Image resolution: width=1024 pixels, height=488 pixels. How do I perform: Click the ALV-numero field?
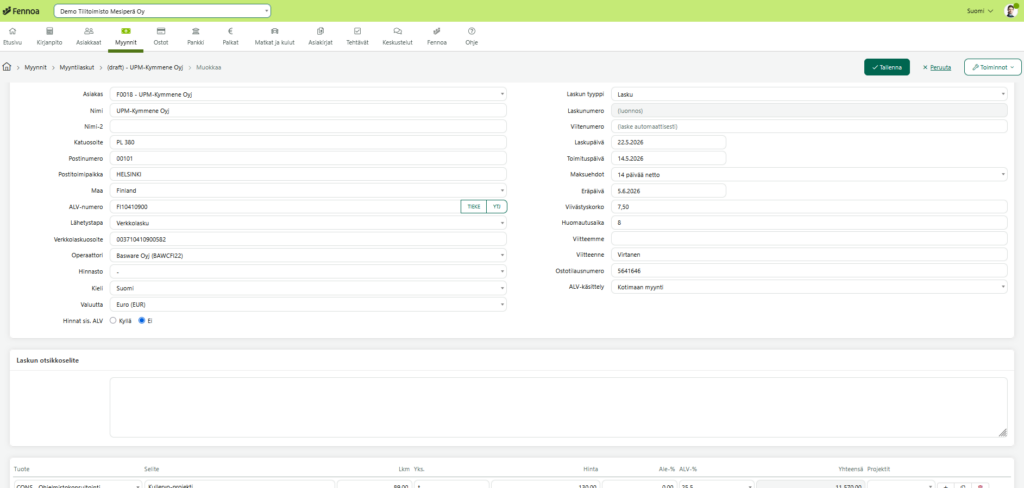pos(285,206)
